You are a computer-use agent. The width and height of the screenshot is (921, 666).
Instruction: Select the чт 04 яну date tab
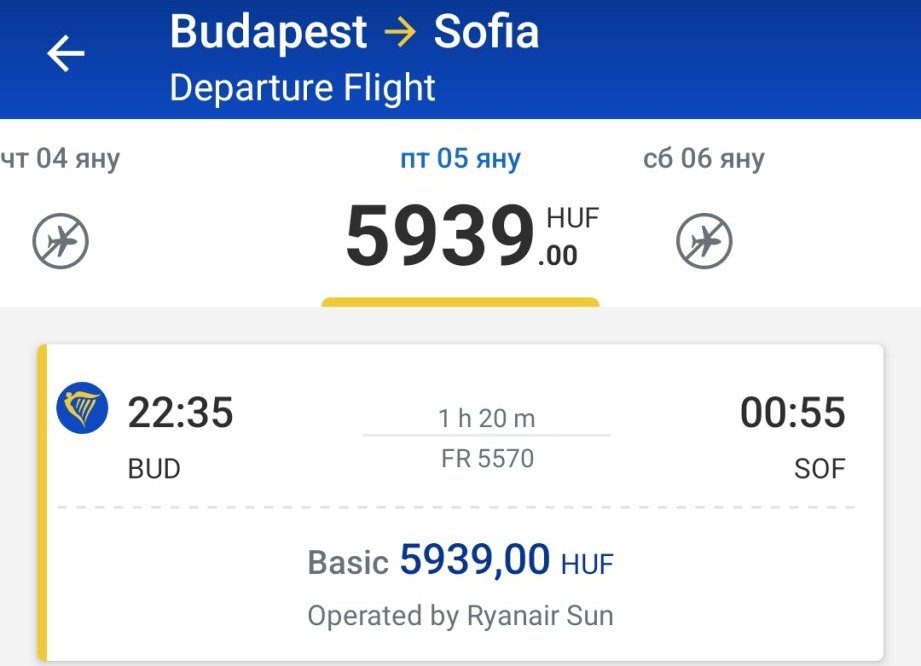(x=58, y=159)
